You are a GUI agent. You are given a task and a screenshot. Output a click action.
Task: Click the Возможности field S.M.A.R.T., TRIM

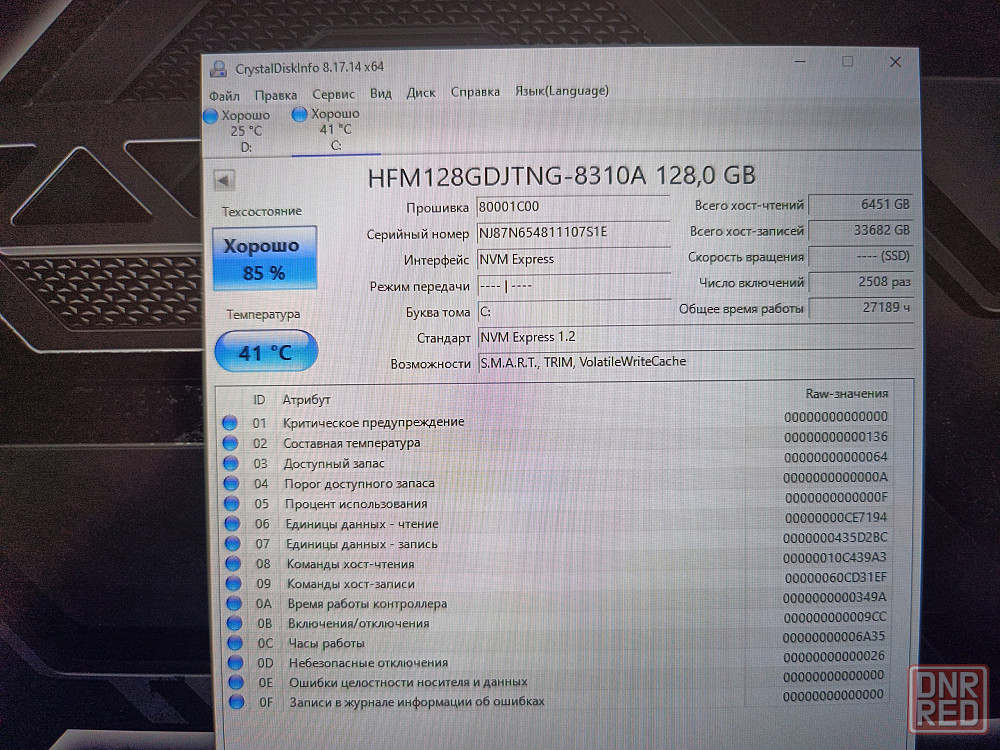coord(695,362)
